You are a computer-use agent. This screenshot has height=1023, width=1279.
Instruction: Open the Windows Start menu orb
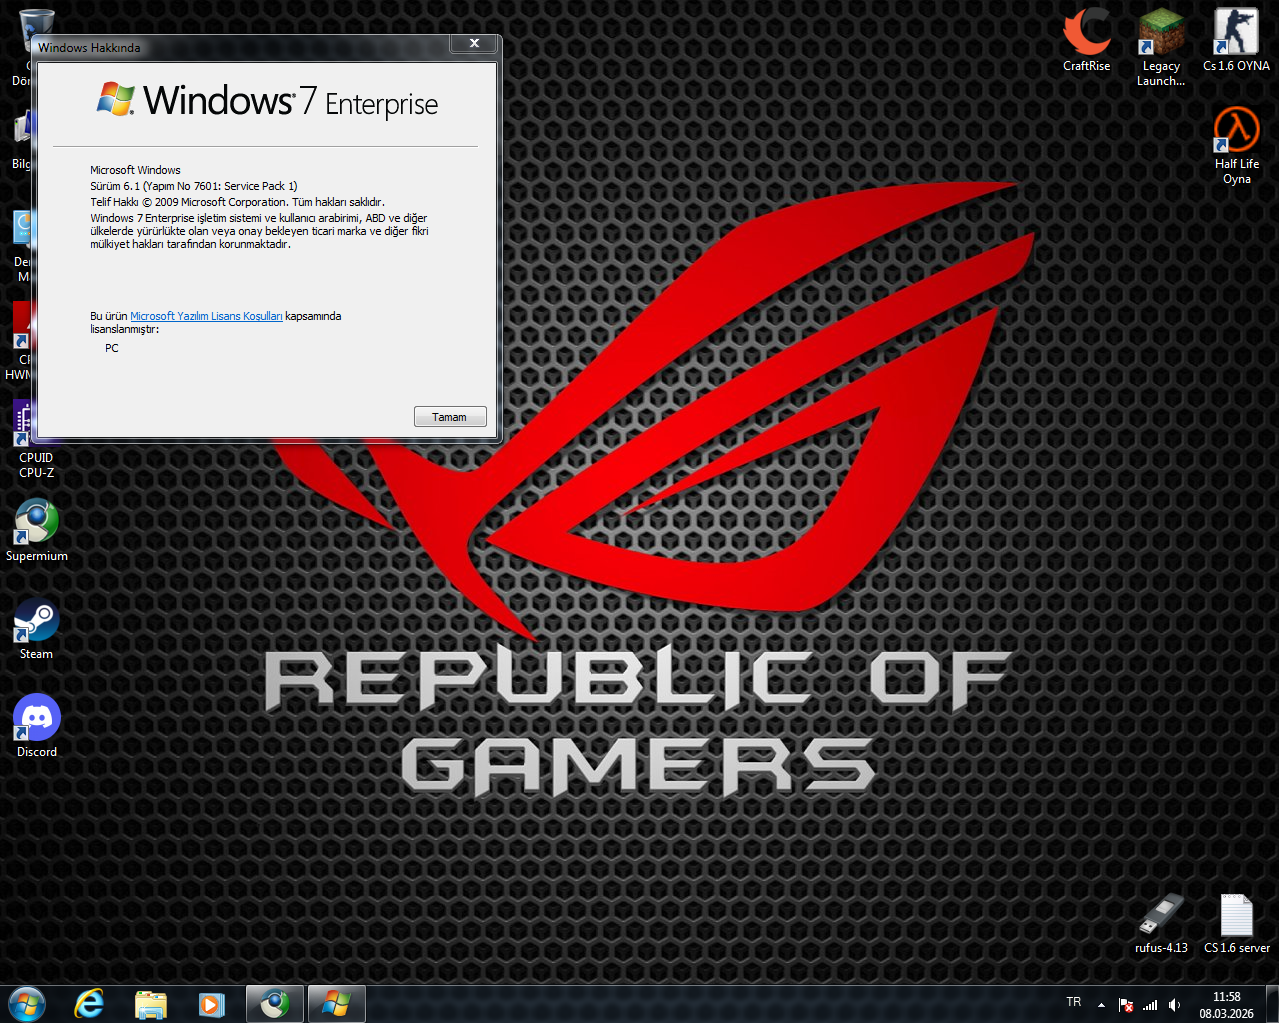point(26,1004)
